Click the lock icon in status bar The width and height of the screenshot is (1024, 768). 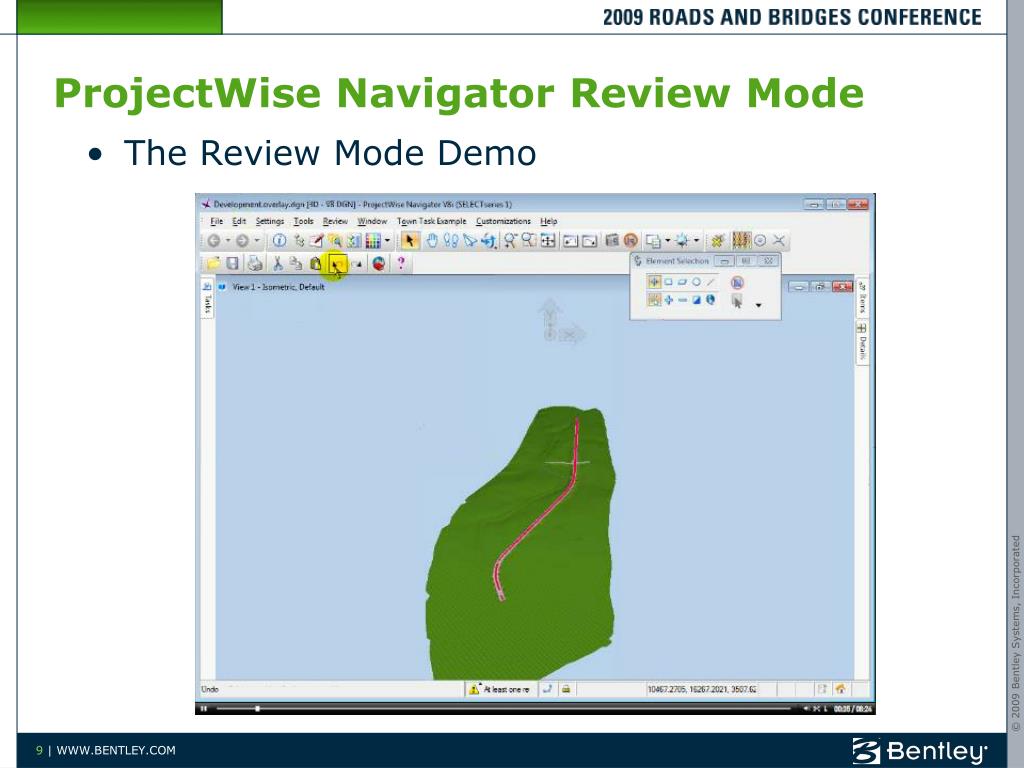pos(566,689)
